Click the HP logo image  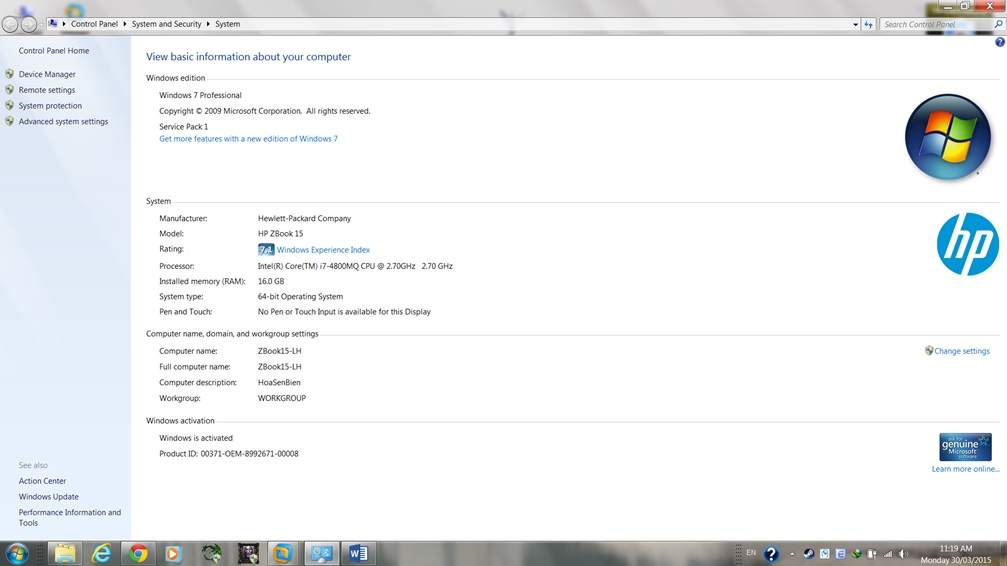(x=967, y=244)
